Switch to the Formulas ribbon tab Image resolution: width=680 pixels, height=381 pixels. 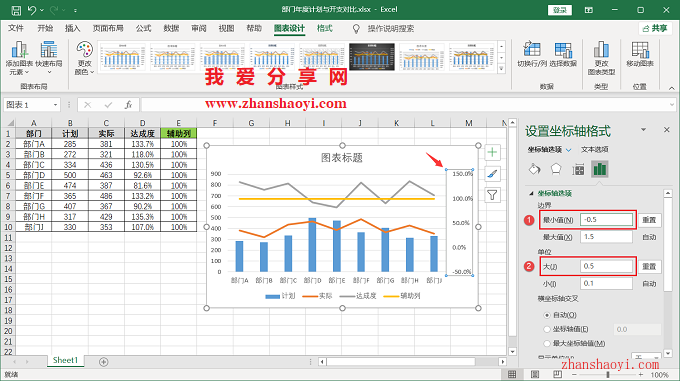tap(143, 29)
